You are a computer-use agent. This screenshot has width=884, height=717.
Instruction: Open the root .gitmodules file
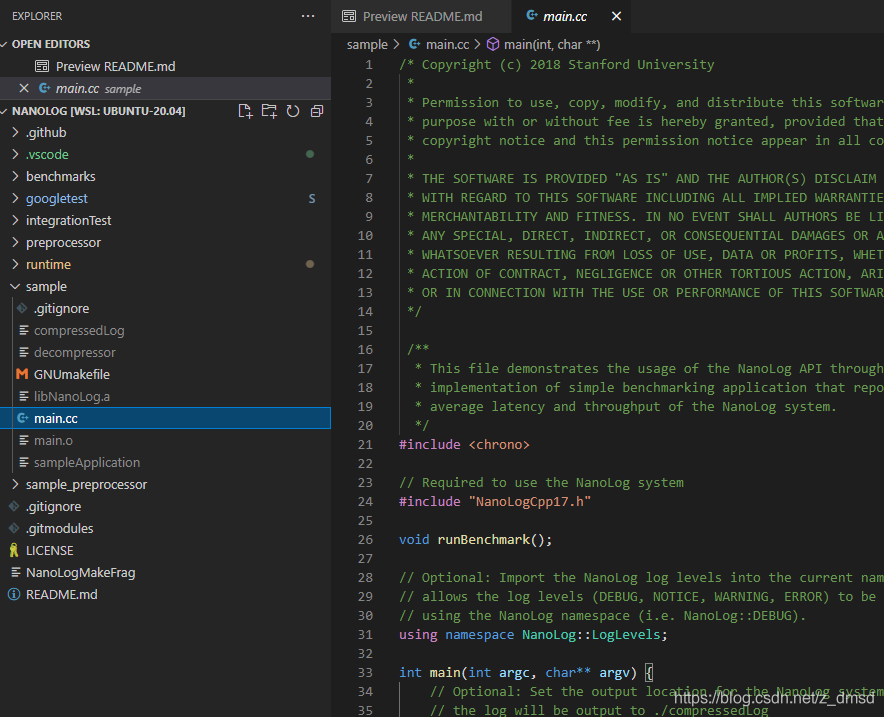(165, 528)
